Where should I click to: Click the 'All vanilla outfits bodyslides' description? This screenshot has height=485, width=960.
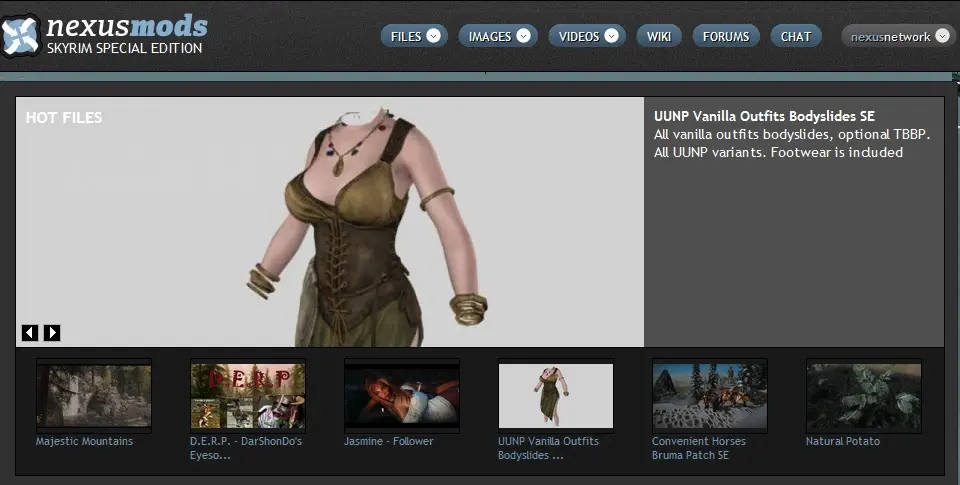(792, 143)
